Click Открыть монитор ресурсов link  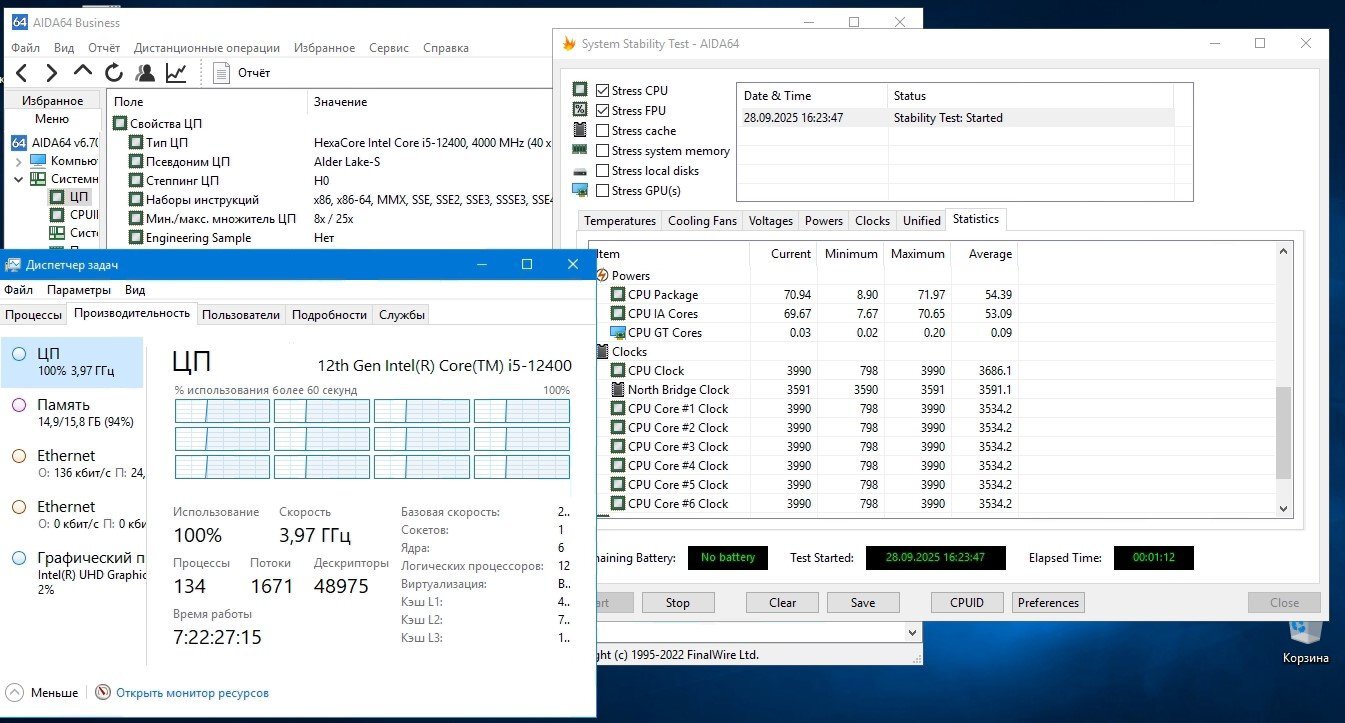tap(192, 692)
